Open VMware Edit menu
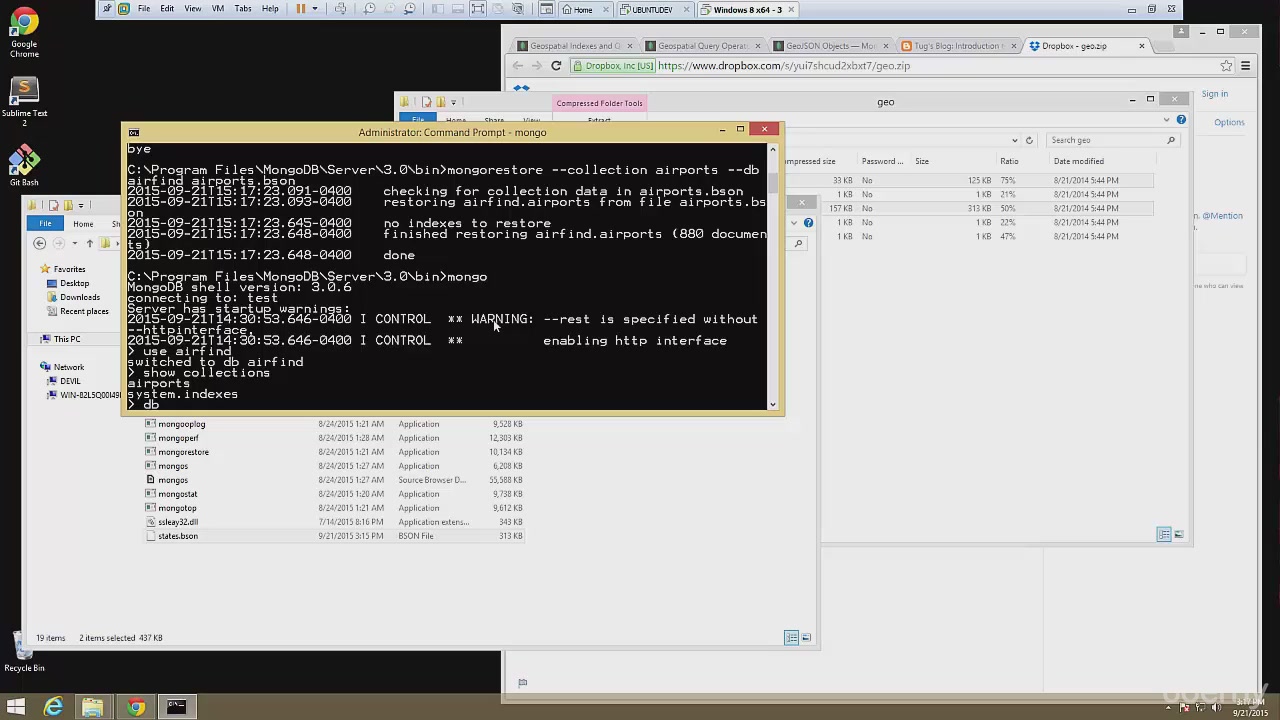Image resolution: width=1280 pixels, height=720 pixels. pos(167,9)
